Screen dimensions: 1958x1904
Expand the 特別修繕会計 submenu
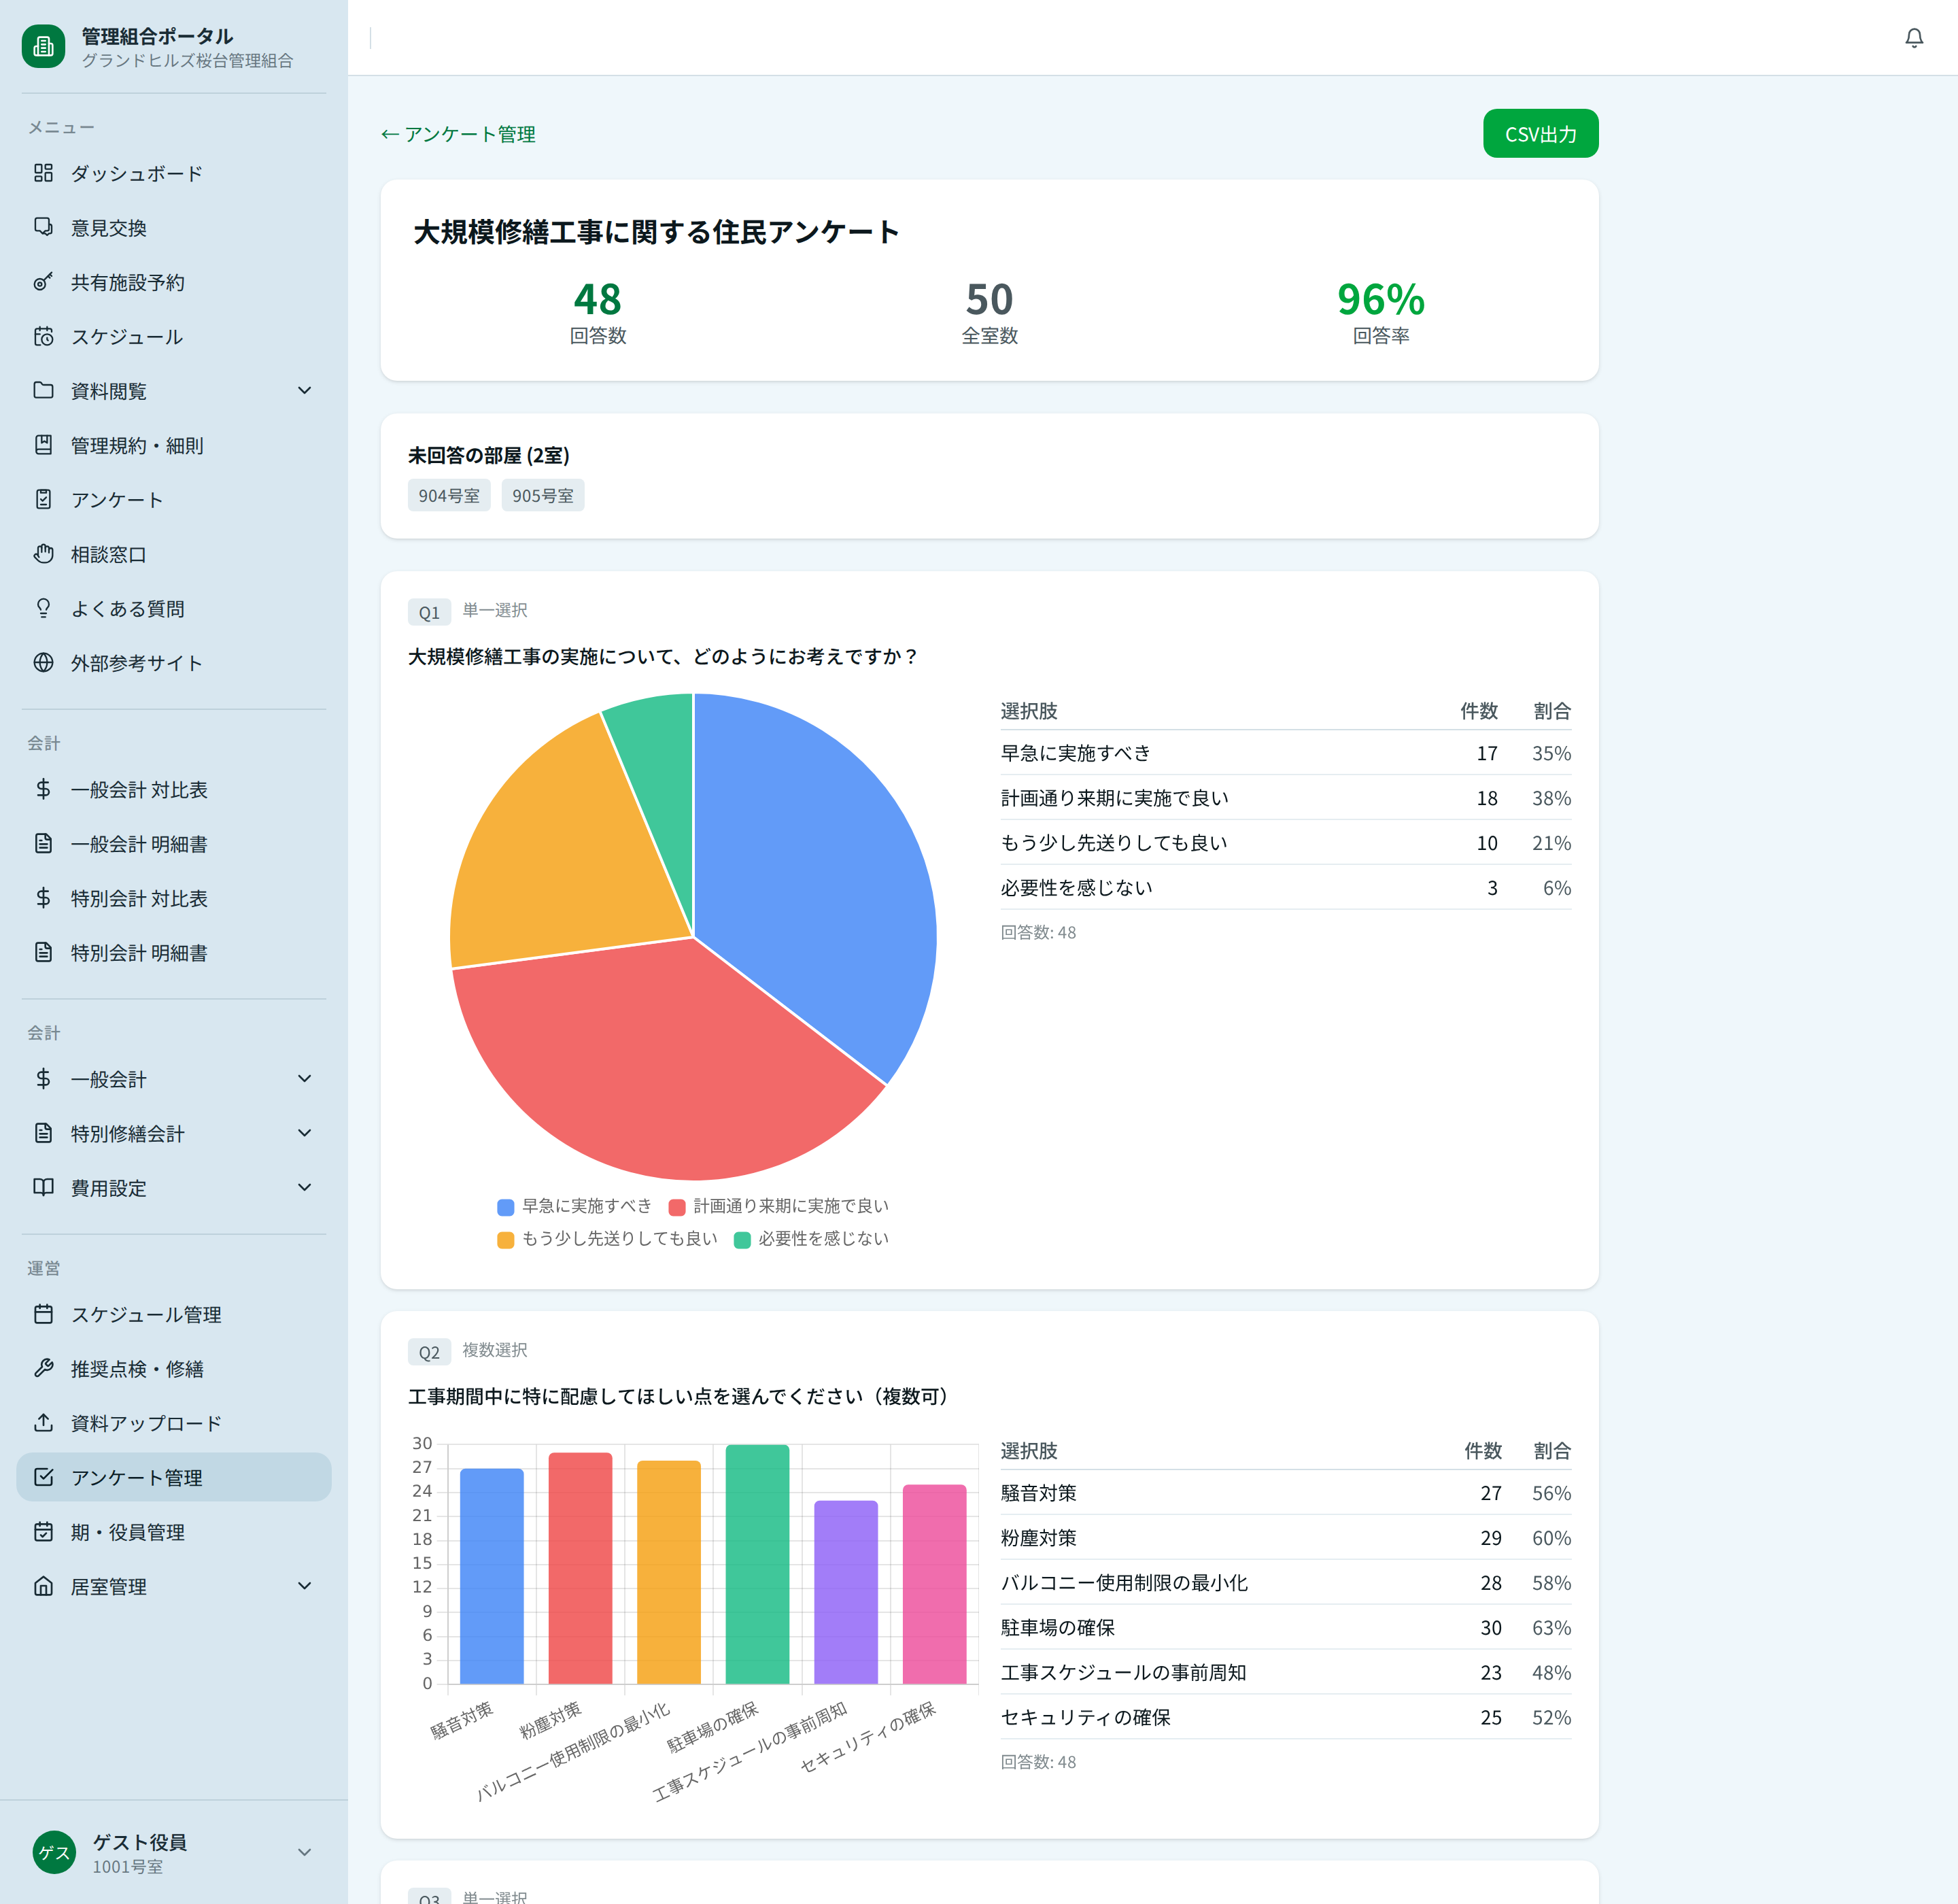[305, 1133]
